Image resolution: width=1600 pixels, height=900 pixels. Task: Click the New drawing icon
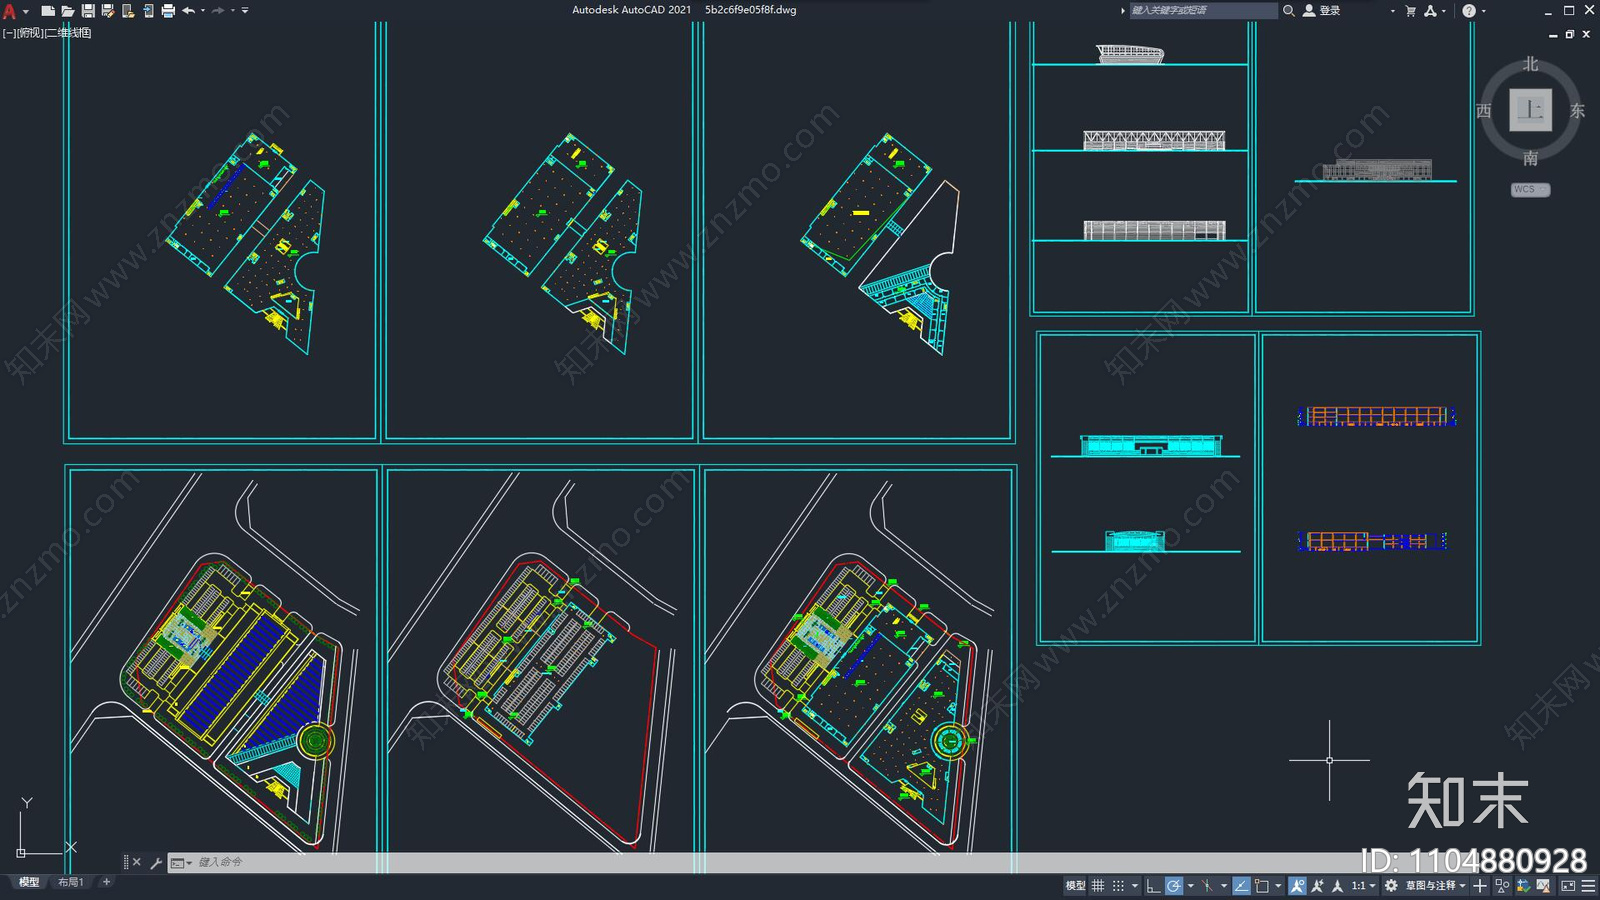pyautogui.click(x=47, y=11)
